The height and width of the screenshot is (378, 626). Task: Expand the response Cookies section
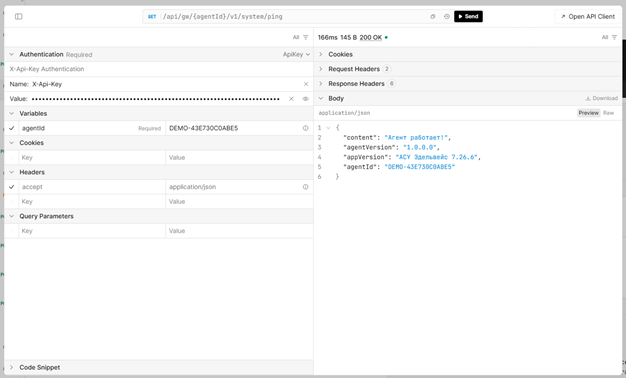pos(321,54)
